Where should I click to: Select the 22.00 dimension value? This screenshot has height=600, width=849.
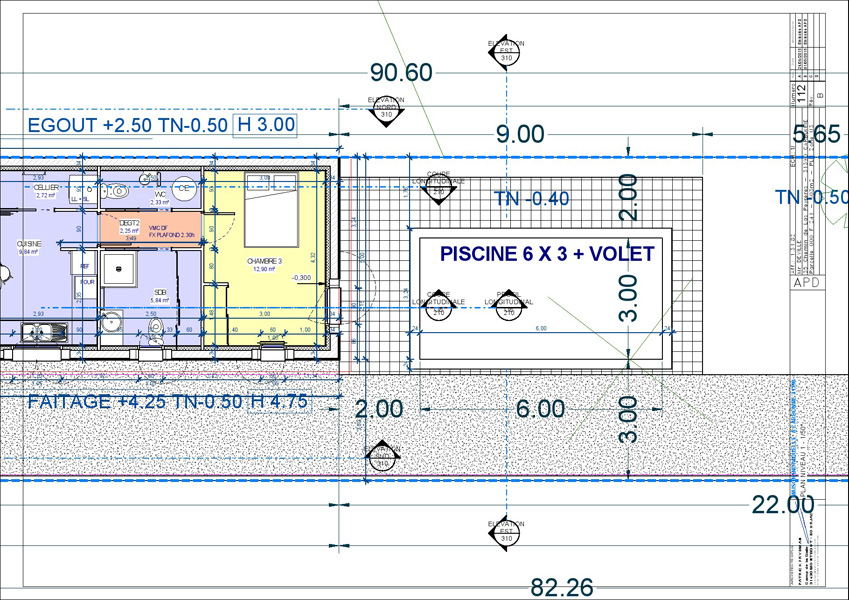[782, 506]
